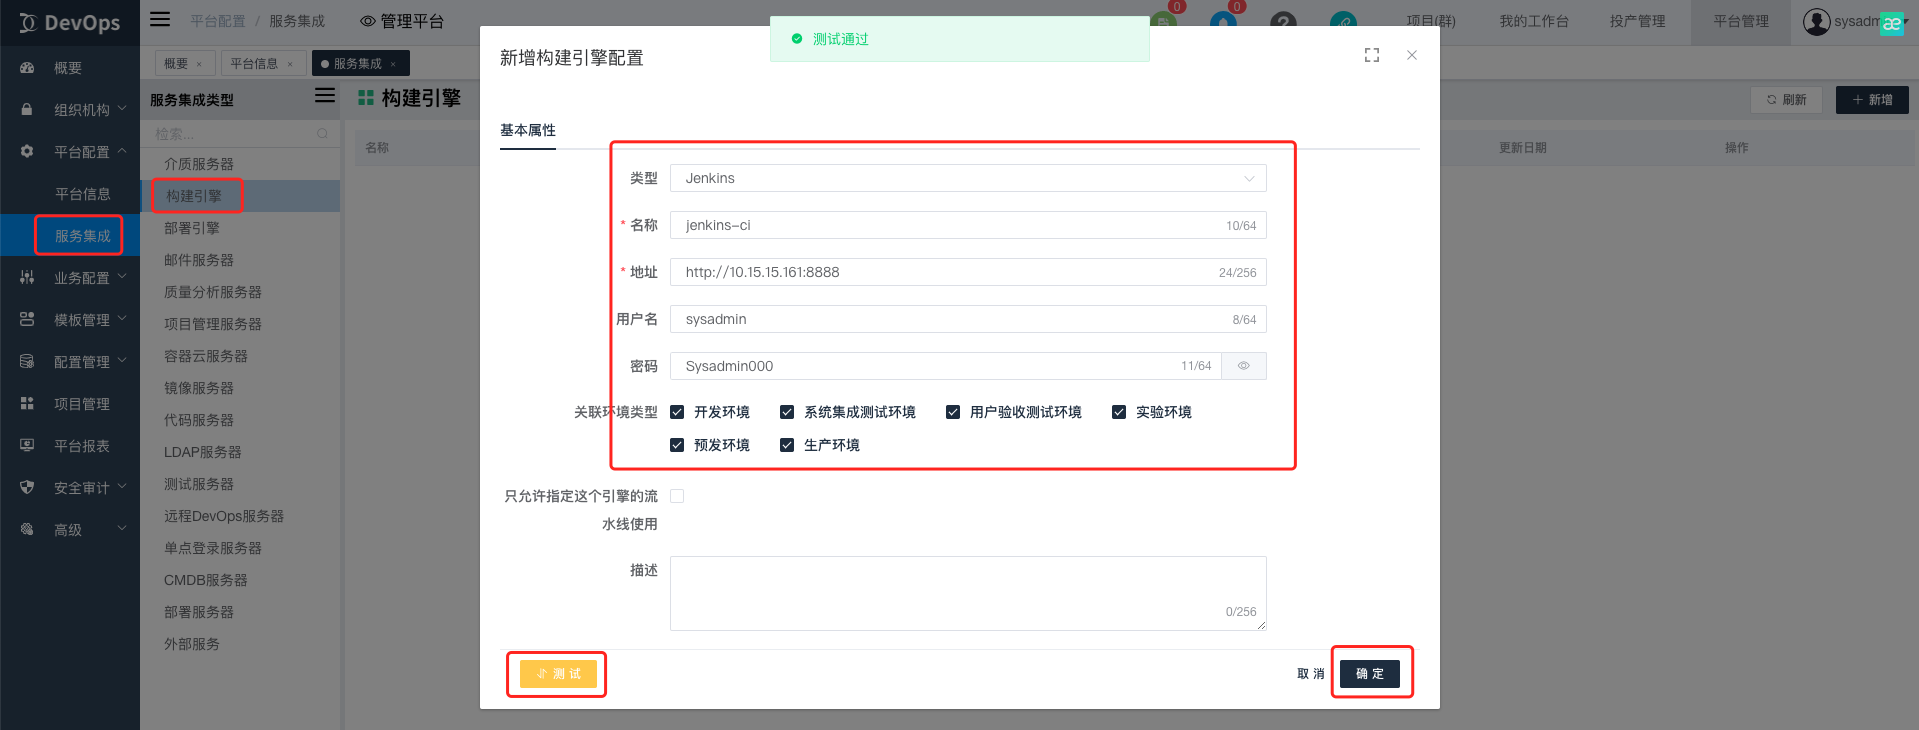Select 部署引擎 in the service type list
The width and height of the screenshot is (1919, 730).
[192, 228]
